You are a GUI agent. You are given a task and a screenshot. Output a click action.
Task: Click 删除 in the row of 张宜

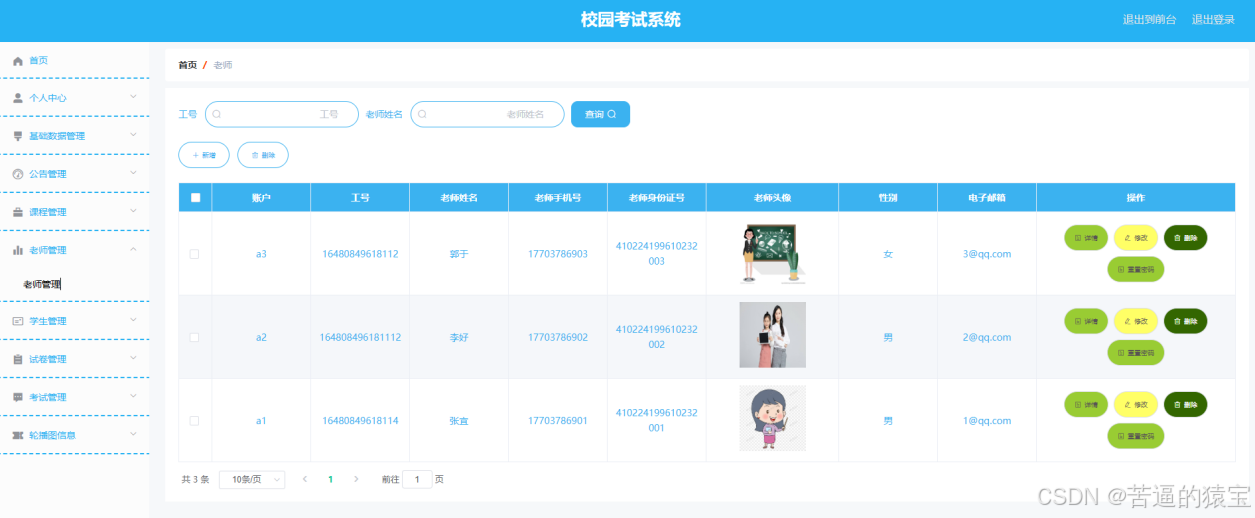coord(1186,405)
